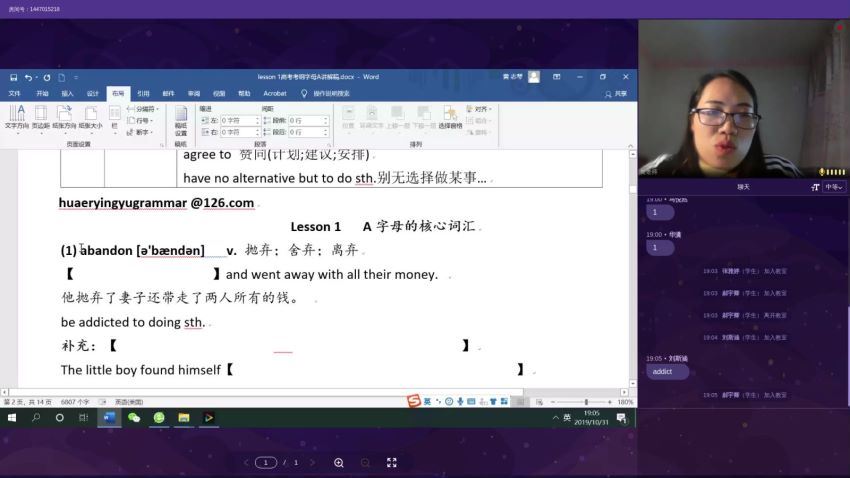Open the Selection Pane (选择窗格)
Image resolution: width=850 pixels, height=478 pixels.
[450, 118]
